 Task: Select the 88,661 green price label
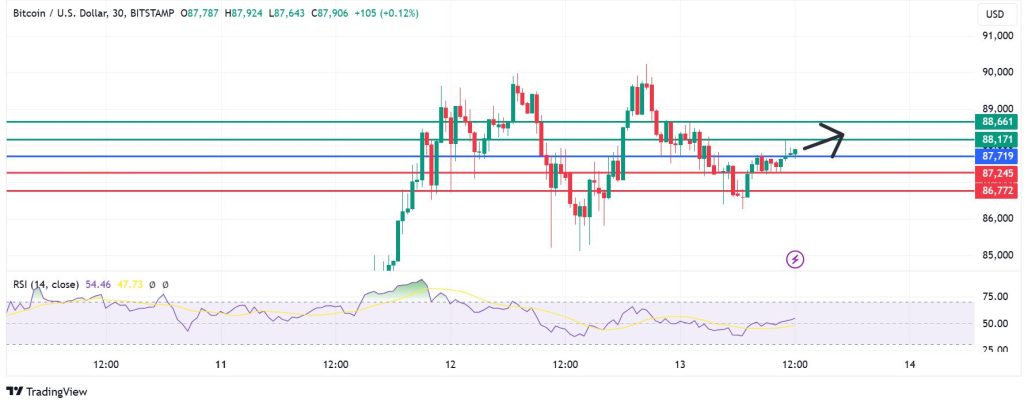coord(997,121)
